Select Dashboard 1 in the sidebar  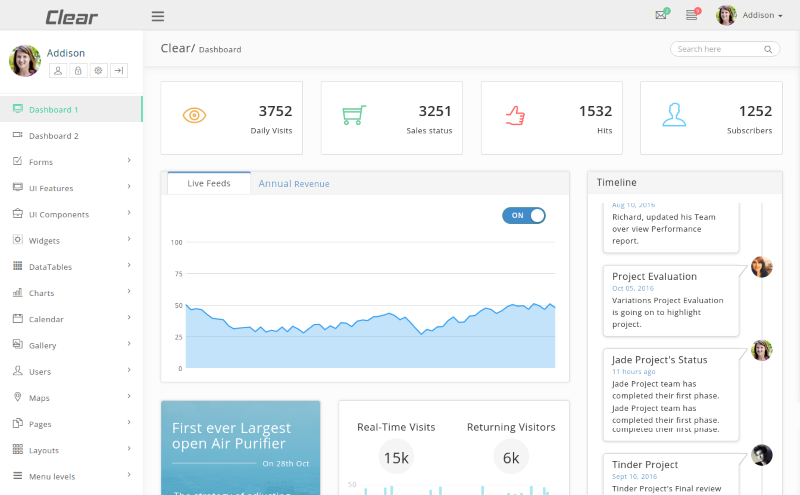click(x=71, y=109)
